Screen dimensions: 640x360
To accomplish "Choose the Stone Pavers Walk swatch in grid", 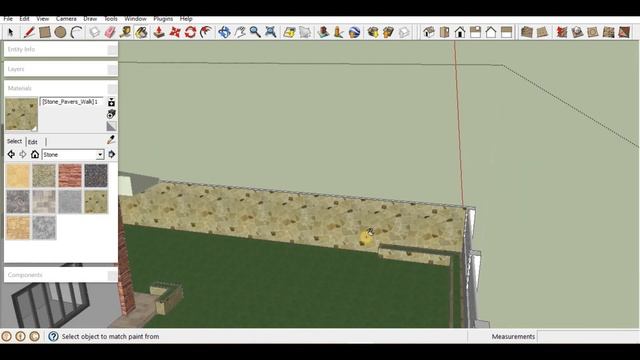I will point(96,202).
